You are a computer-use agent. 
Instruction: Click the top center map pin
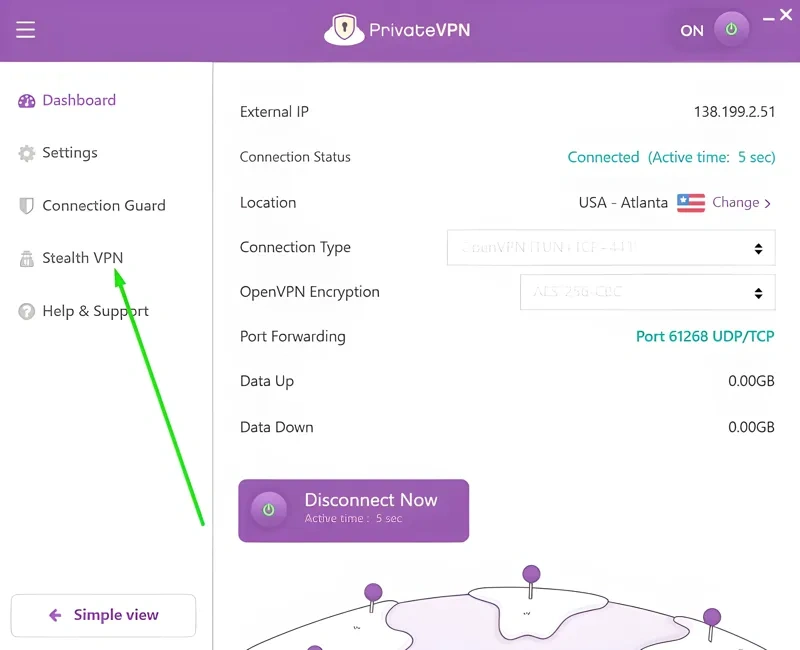(x=531, y=582)
